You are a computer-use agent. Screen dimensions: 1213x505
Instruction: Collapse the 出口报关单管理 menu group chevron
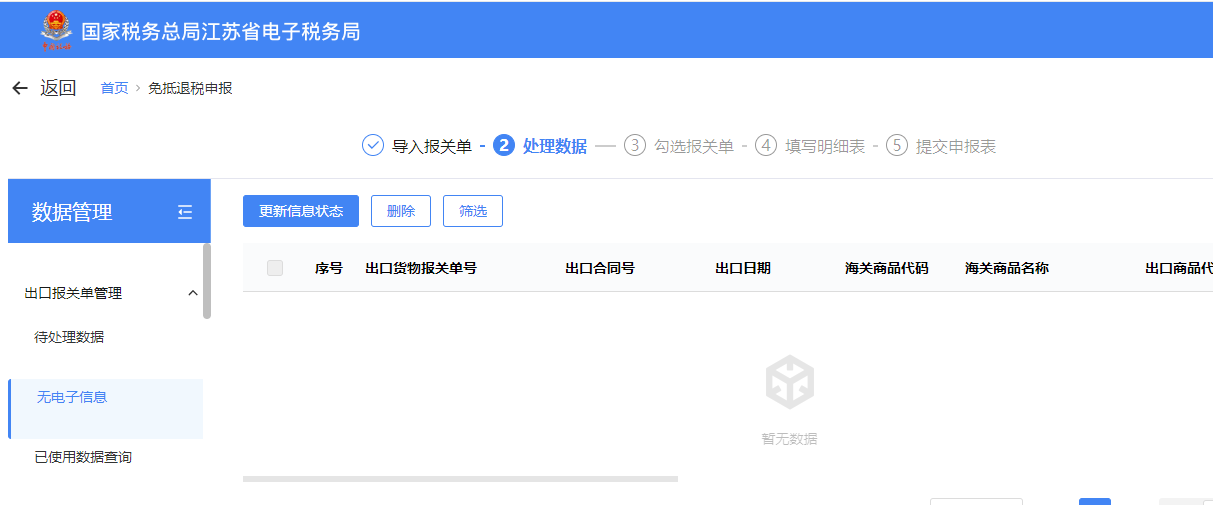pos(193,293)
